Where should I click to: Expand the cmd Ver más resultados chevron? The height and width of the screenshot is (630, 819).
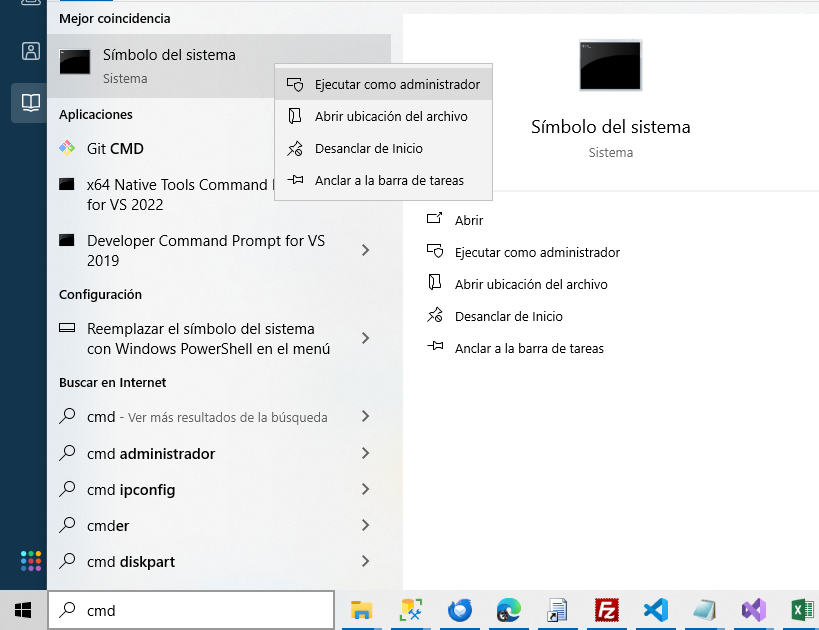(x=366, y=416)
